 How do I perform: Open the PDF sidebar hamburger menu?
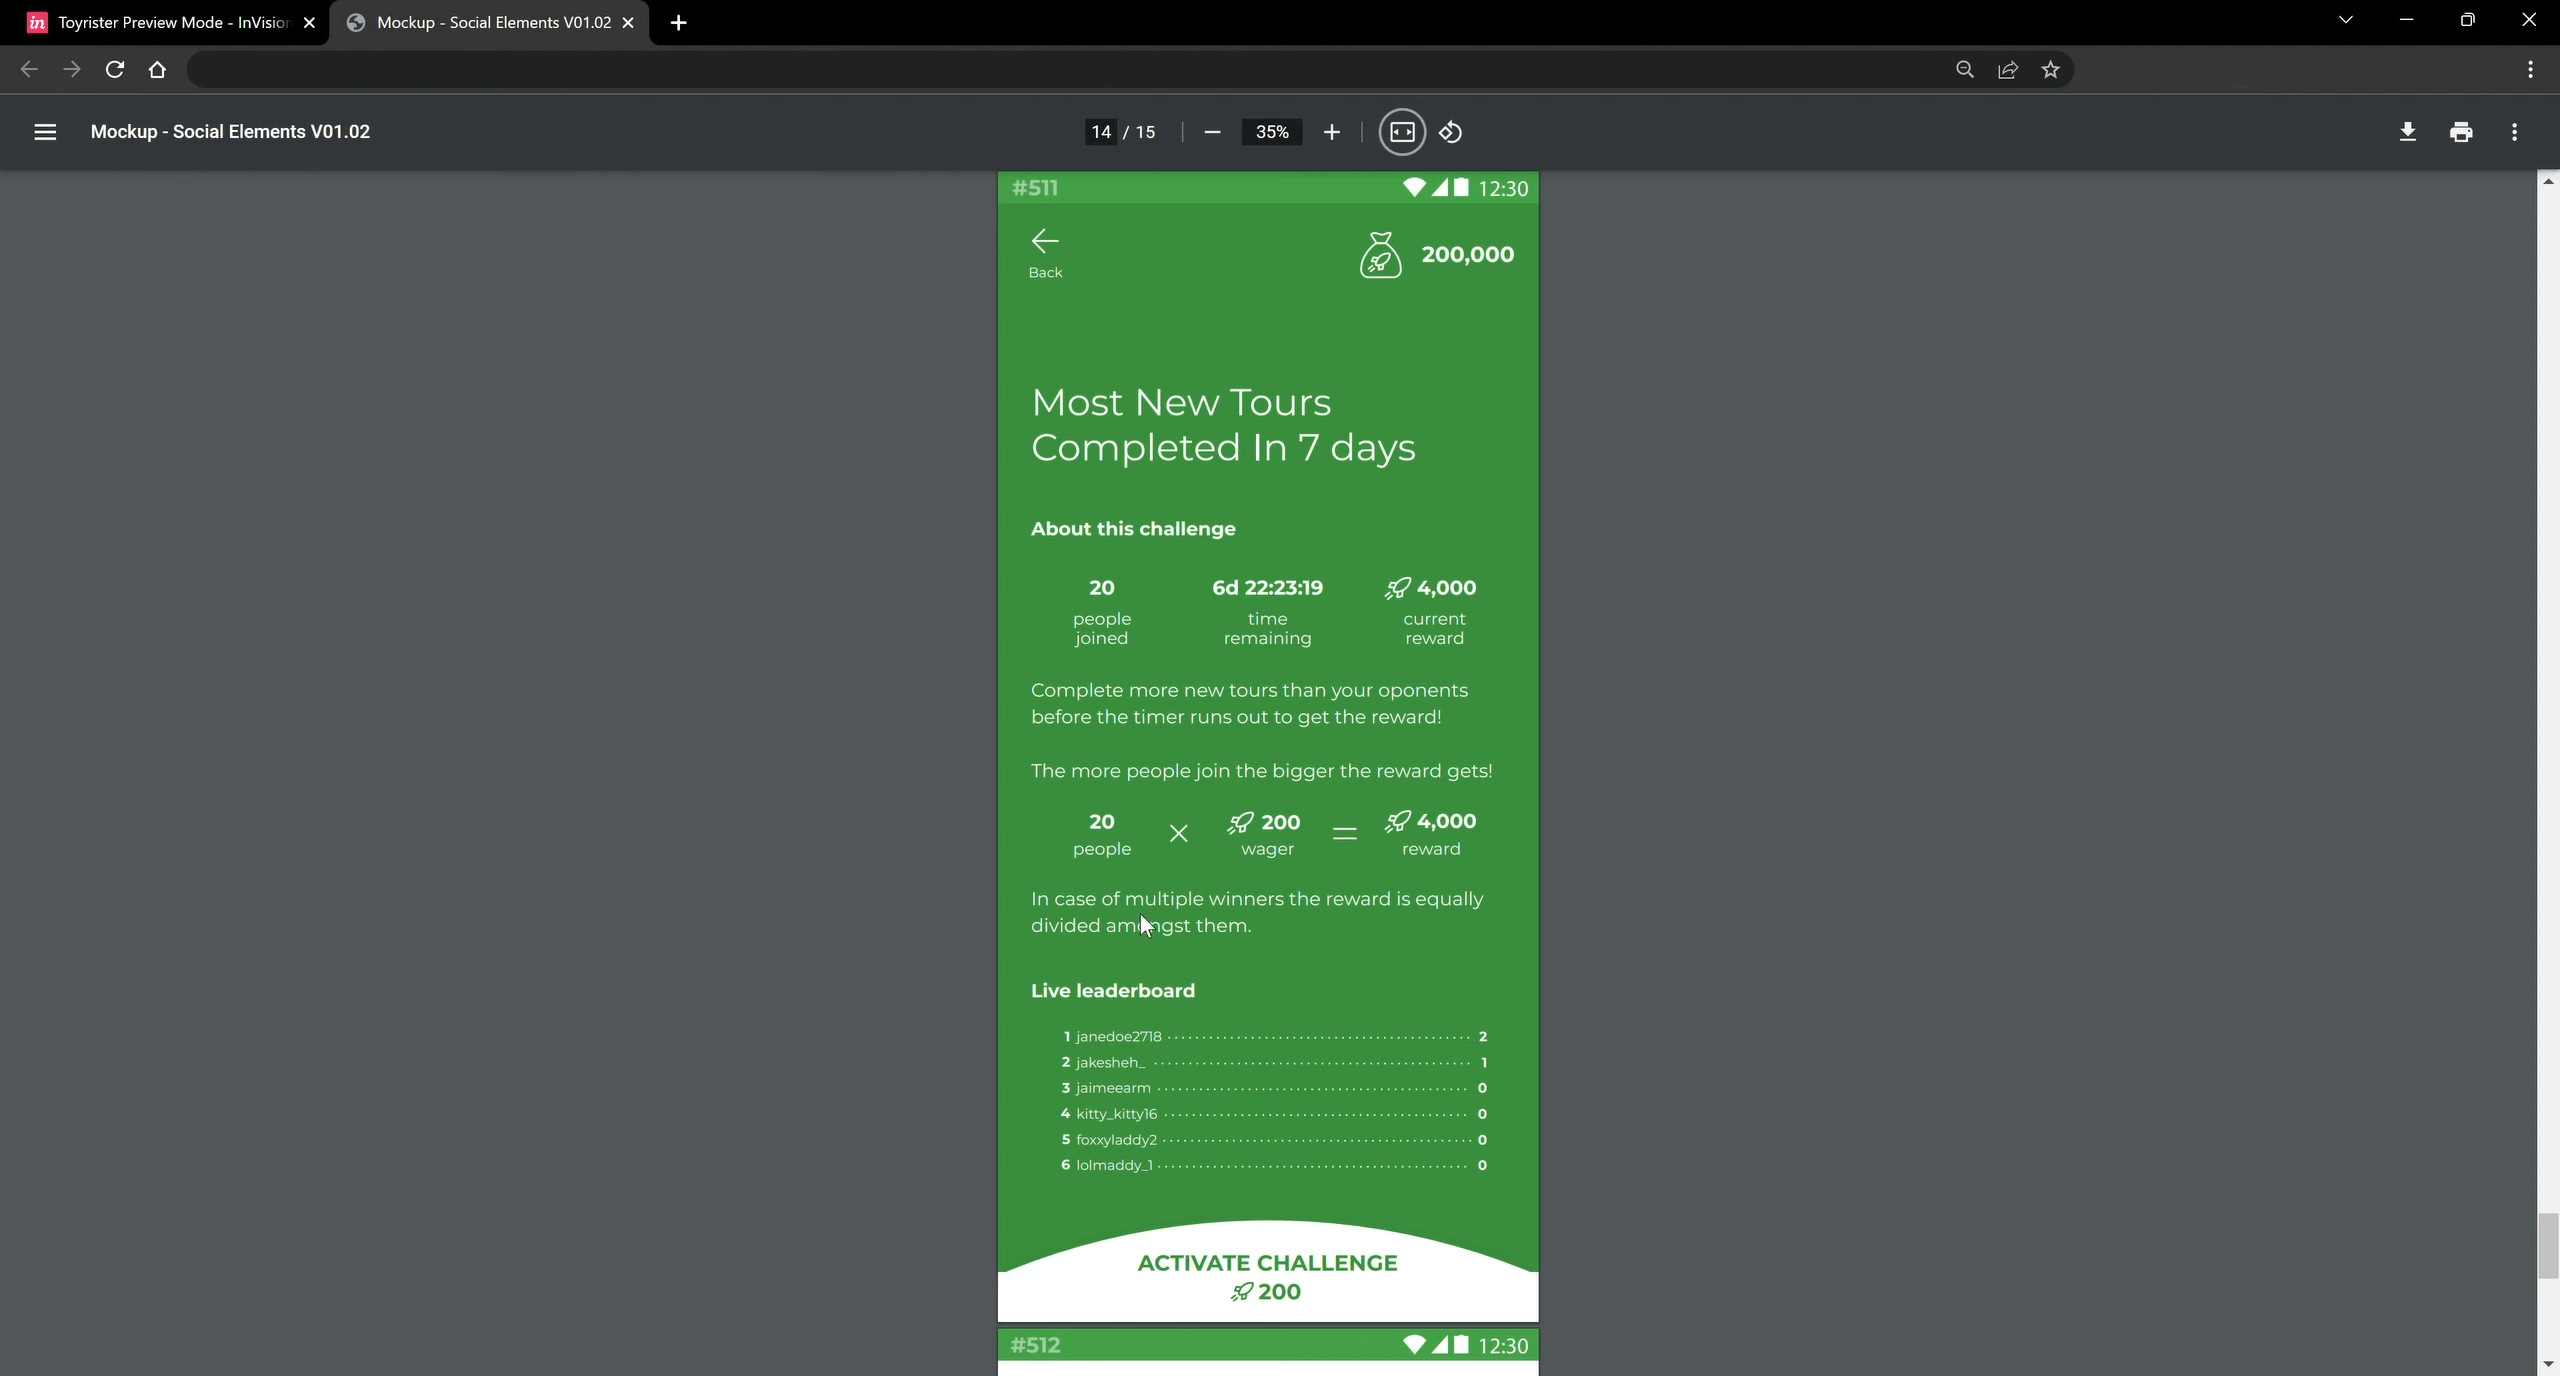[45, 132]
